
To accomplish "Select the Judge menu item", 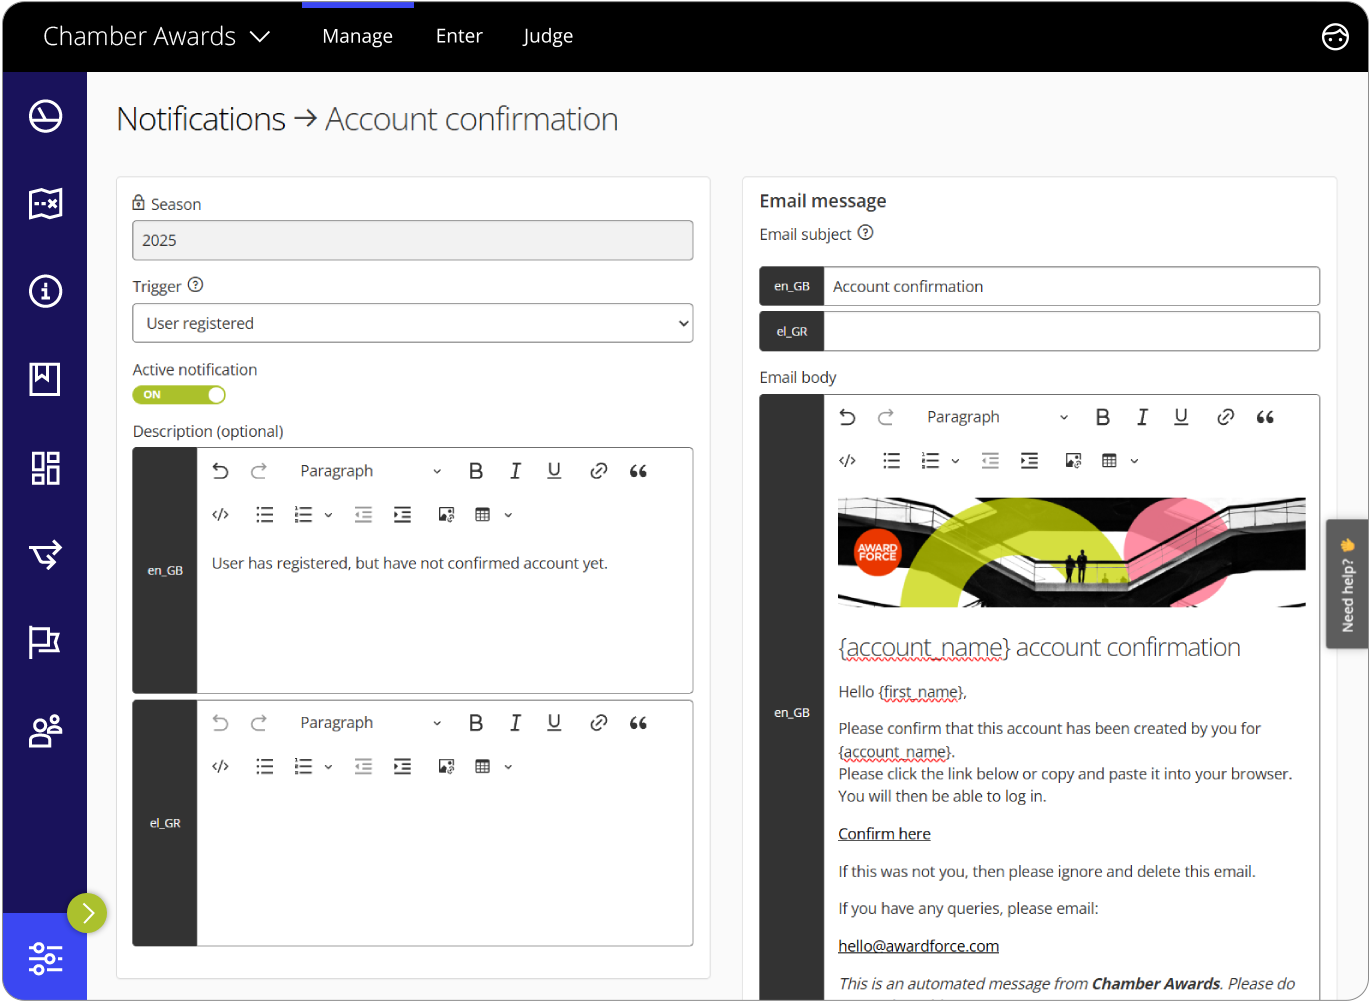I will [548, 36].
